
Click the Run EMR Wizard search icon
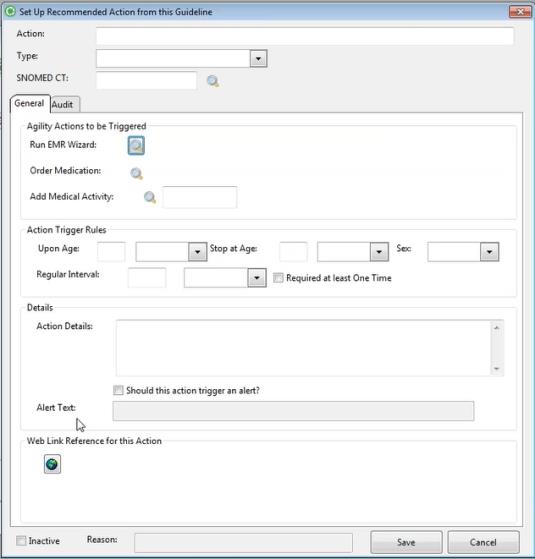(136, 145)
